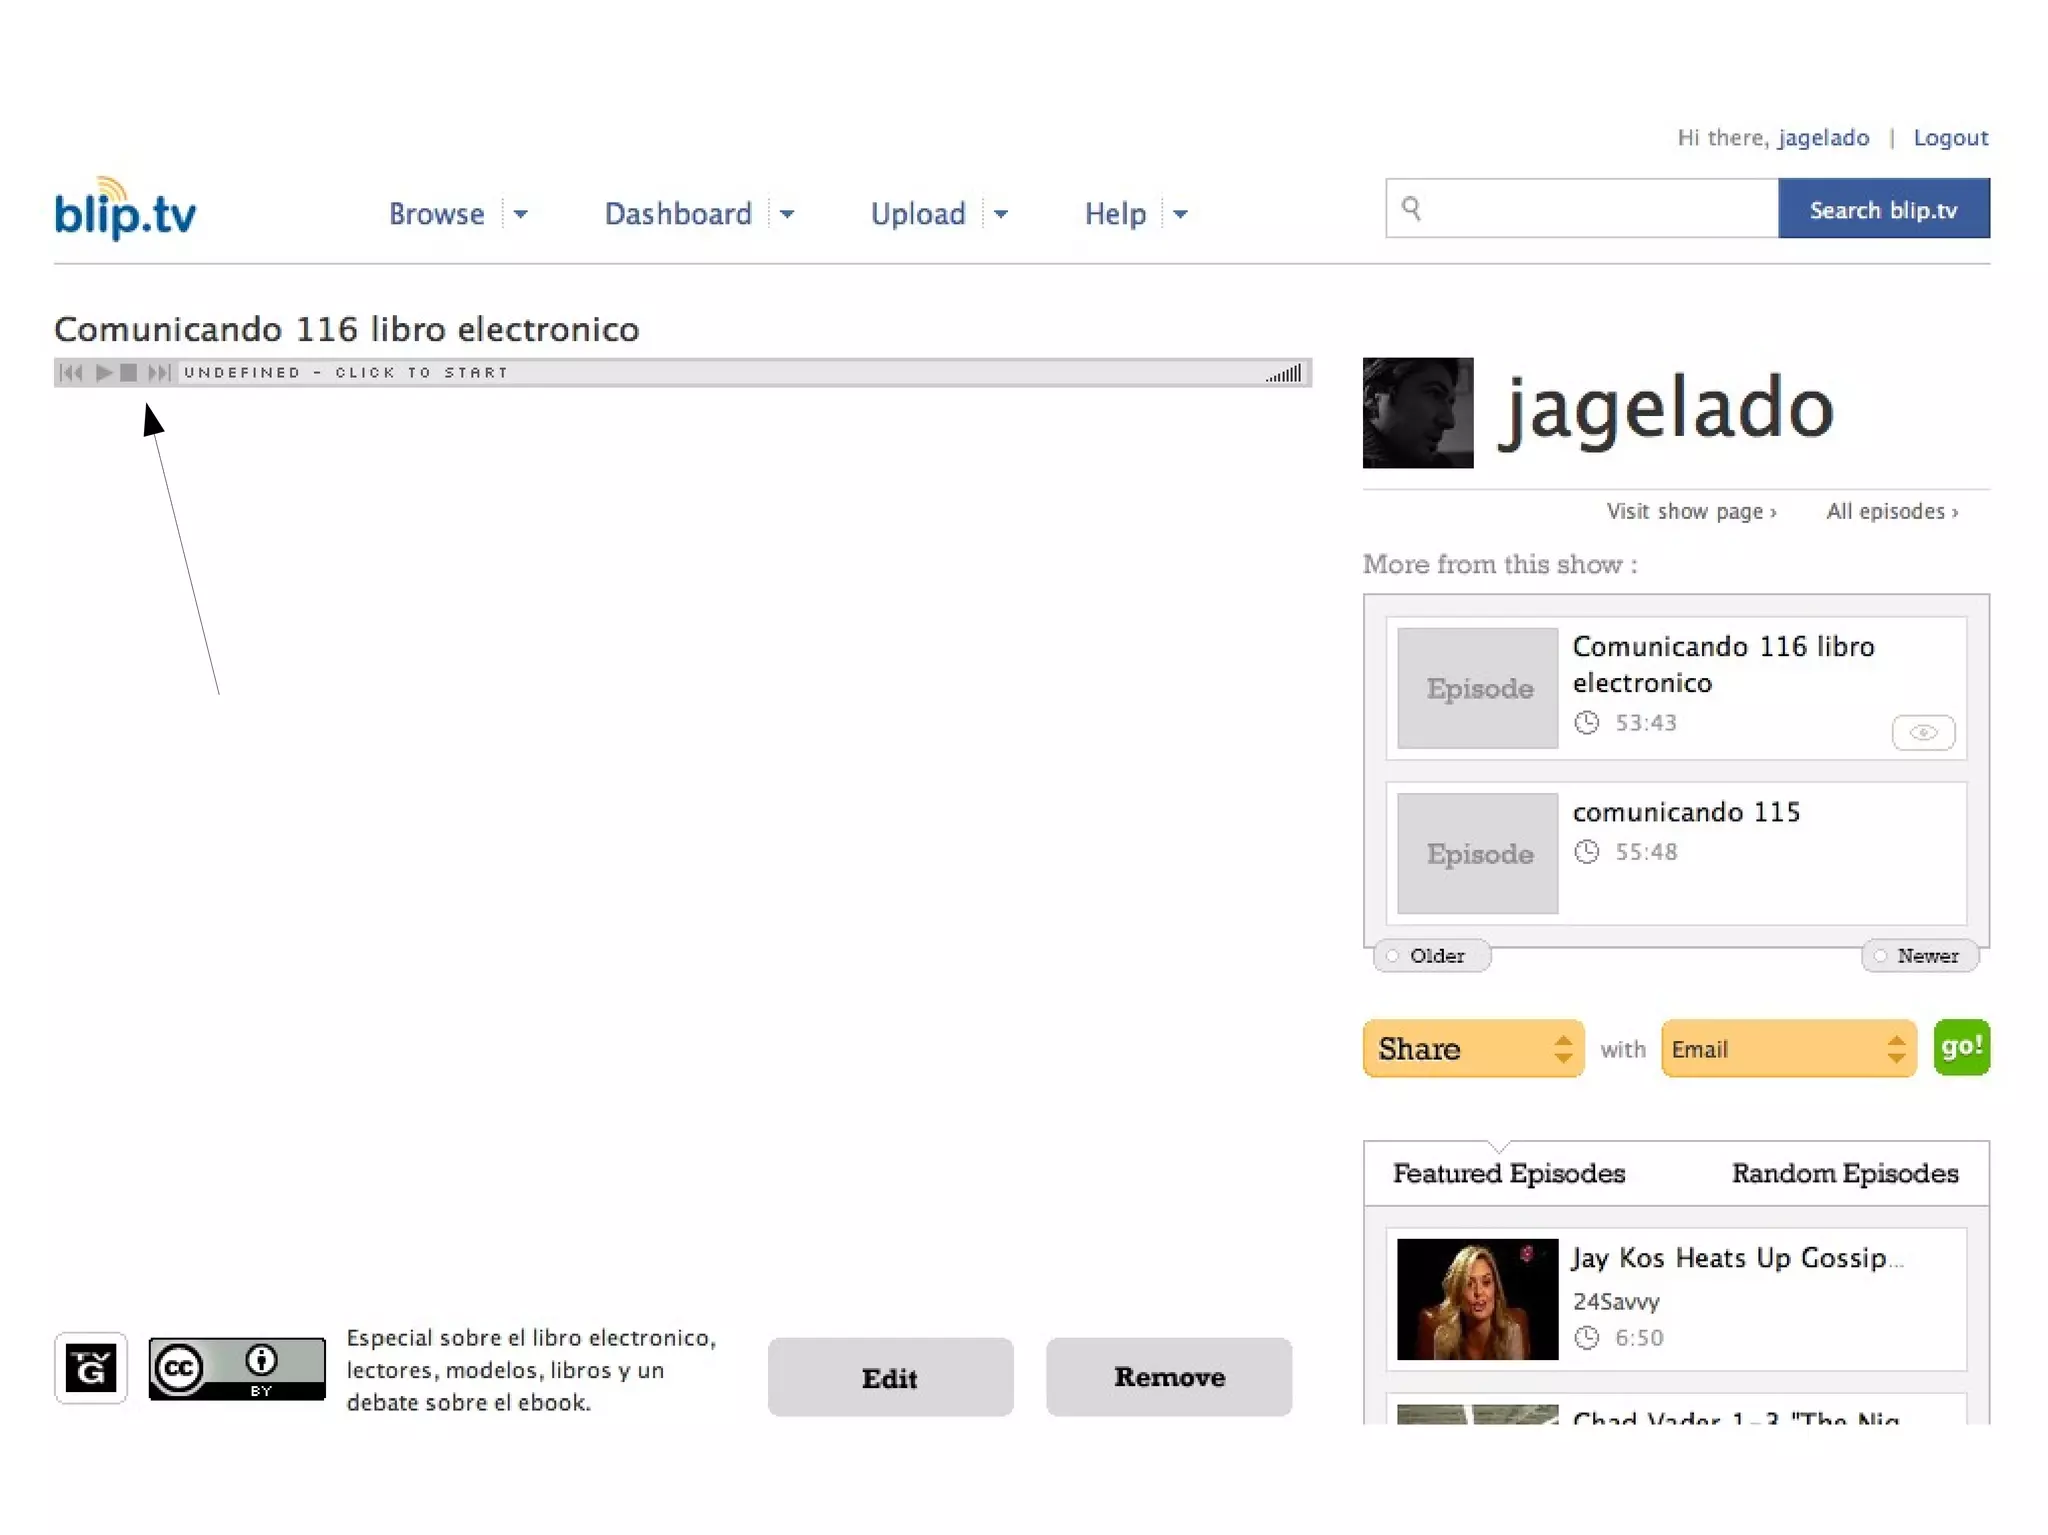Click the Creative Commons BY license badge
Image resolution: width=2048 pixels, height=1535 pixels.
[x=237, y=1367]
